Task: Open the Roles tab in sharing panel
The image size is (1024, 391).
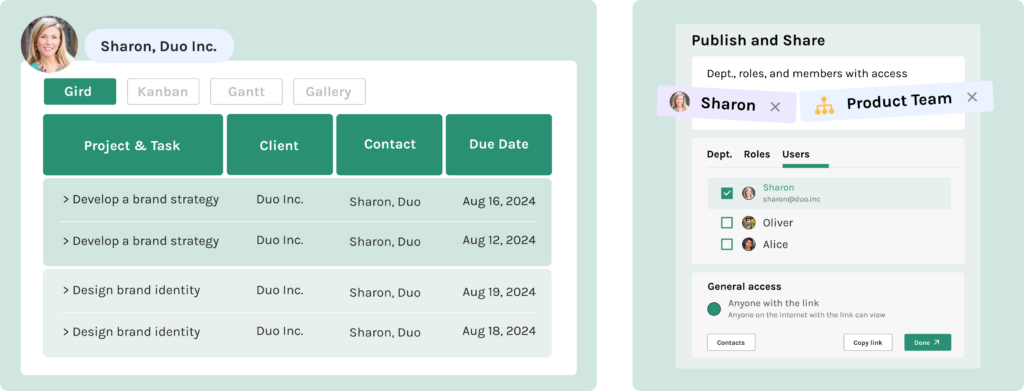Action: click(757, 155)
